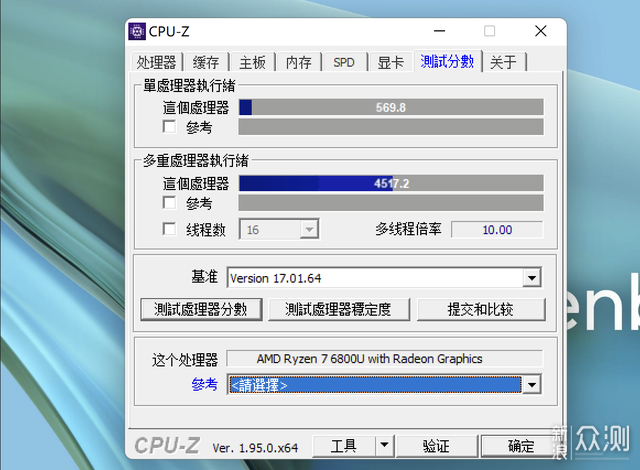Image resolution: width=640 pixels, height=470 pixels.
Task: Click the 測試處理器穩定度 button
Action: (338, 309)
